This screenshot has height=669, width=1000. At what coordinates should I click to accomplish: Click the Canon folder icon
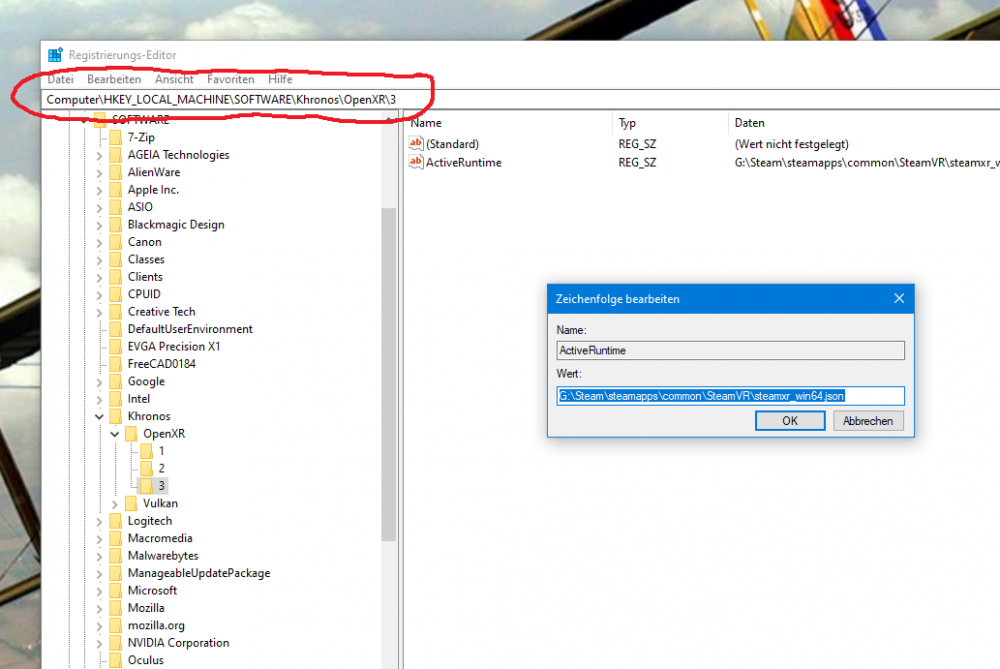click(115, 242)
